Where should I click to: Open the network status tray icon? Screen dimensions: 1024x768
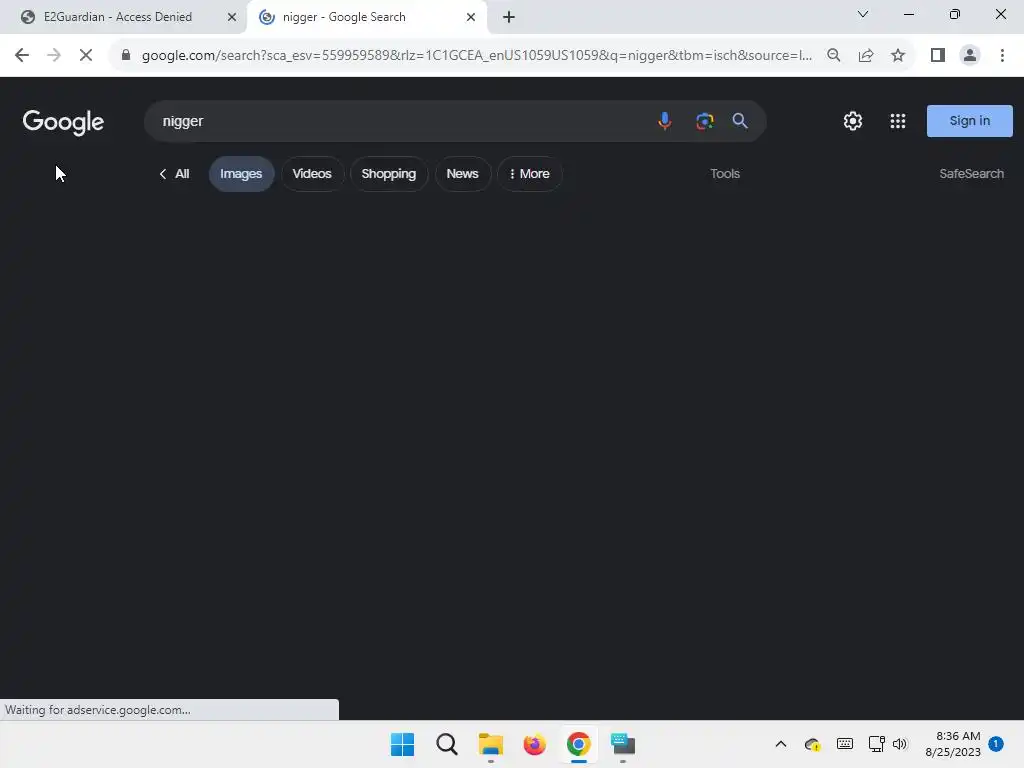point(876,744)
